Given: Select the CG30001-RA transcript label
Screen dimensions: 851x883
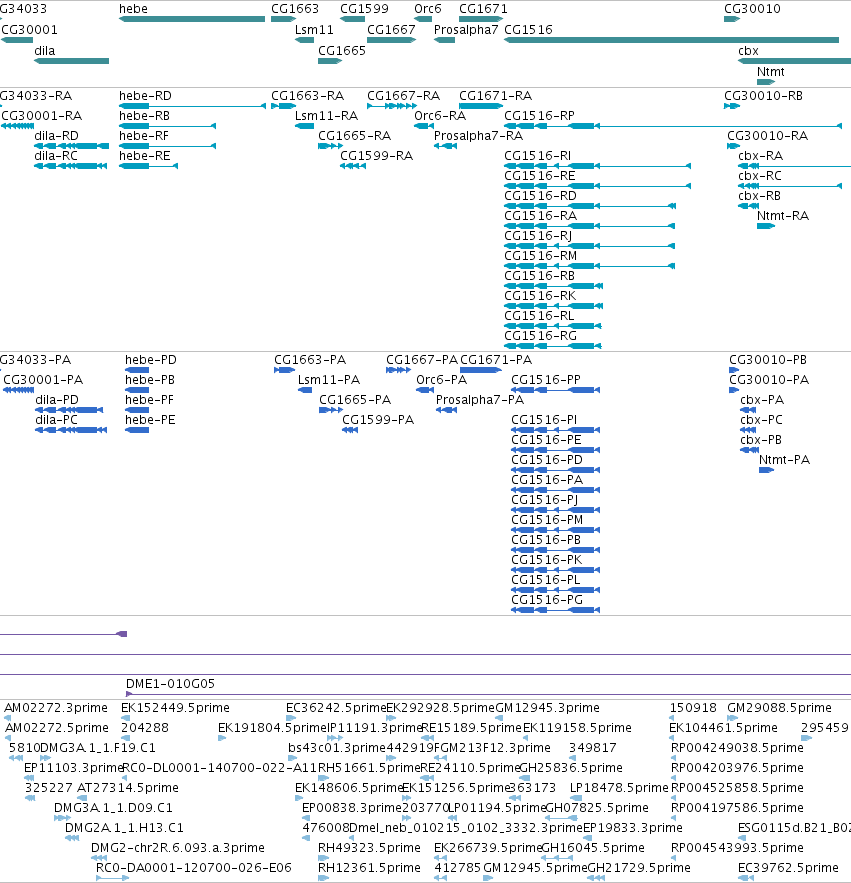Looking at the screenshot, I should point(42,116).
